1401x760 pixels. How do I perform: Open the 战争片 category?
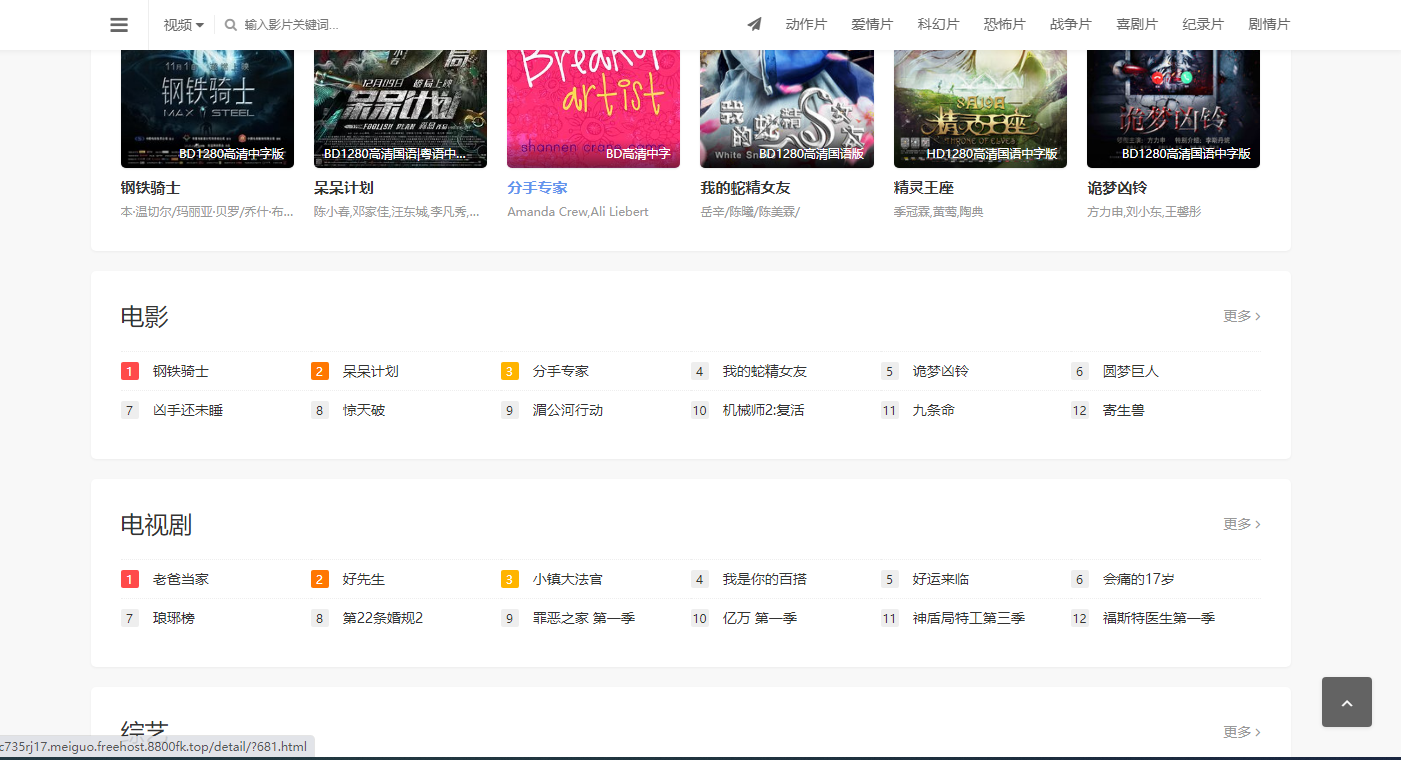coord(1070,24)
